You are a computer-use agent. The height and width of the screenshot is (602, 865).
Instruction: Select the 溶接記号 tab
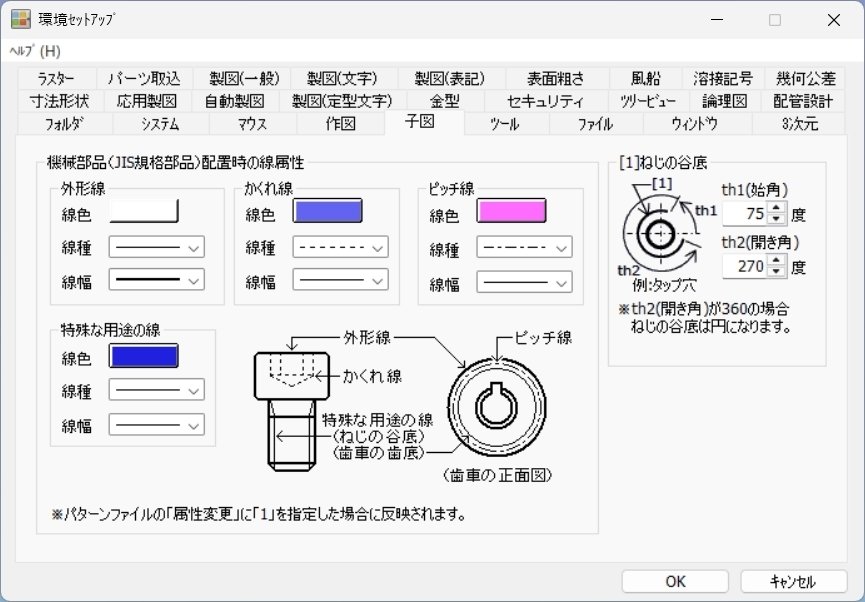tap(723, 78)
